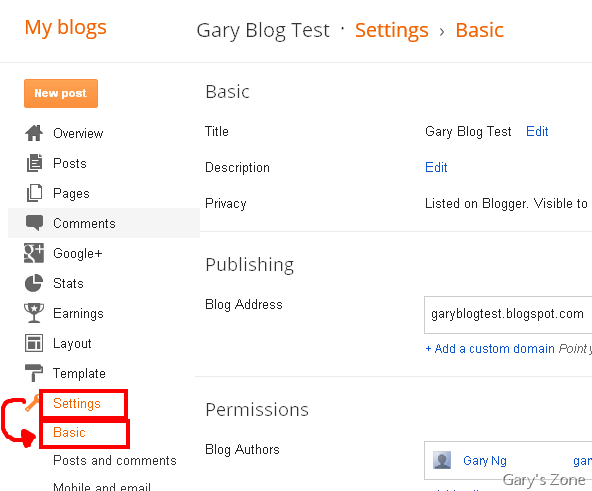592x491 pixels.
Task: Open the Google+ icon in sidebar
Action: click(34, 253)
